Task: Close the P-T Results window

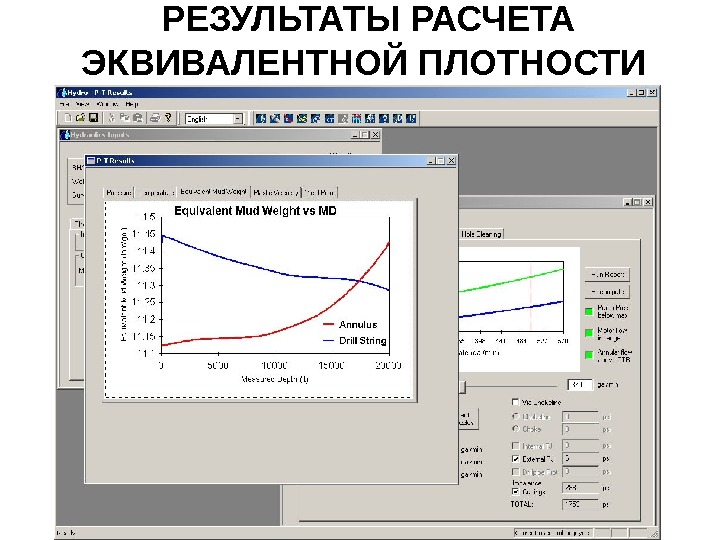Action: click(451, 161)
